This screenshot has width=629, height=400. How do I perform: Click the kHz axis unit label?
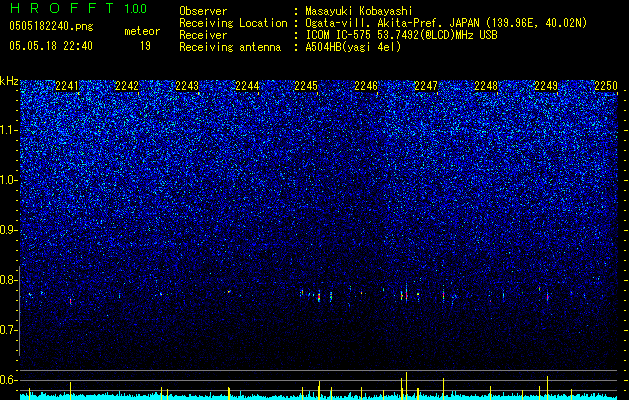point(10,81)
